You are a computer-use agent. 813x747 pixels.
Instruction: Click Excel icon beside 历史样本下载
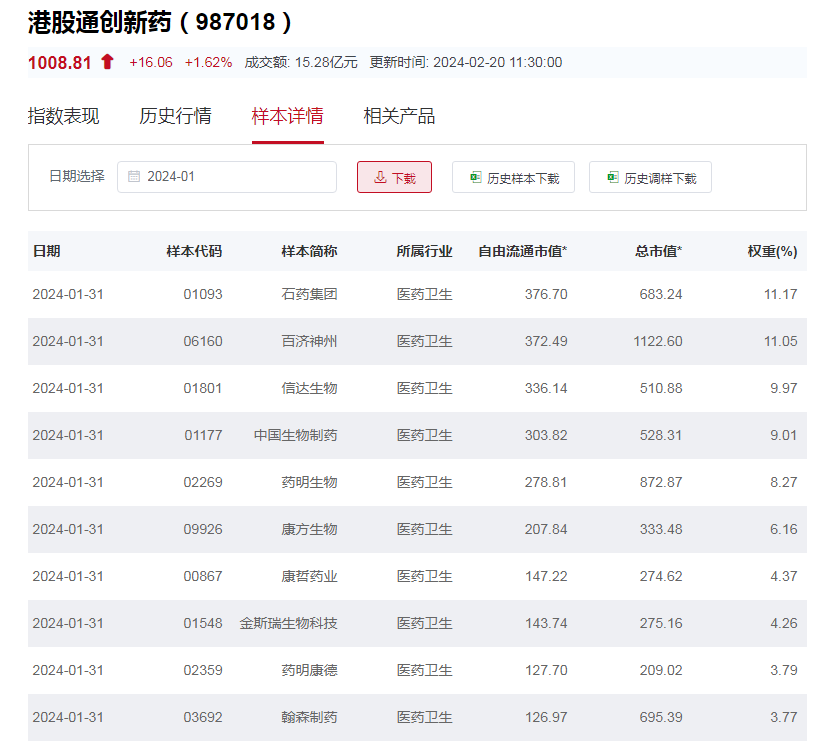[475, 177]
